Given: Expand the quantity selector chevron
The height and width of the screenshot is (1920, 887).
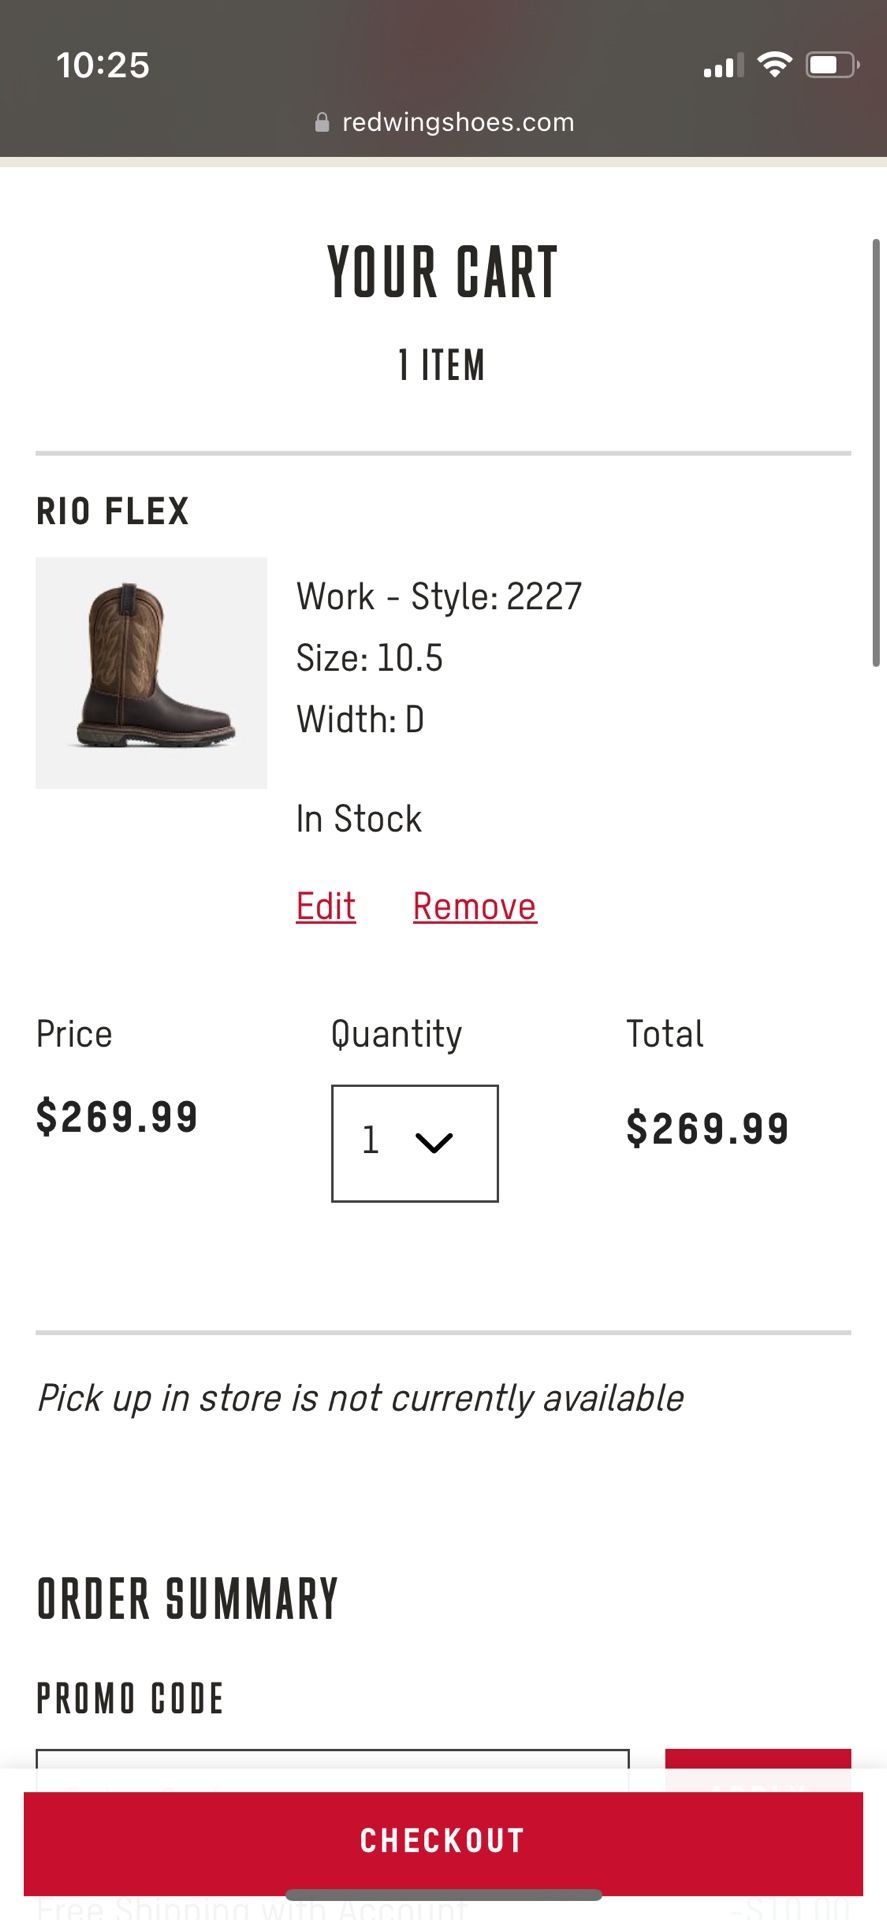Looking at the screenshot, I should (435, 1144).
